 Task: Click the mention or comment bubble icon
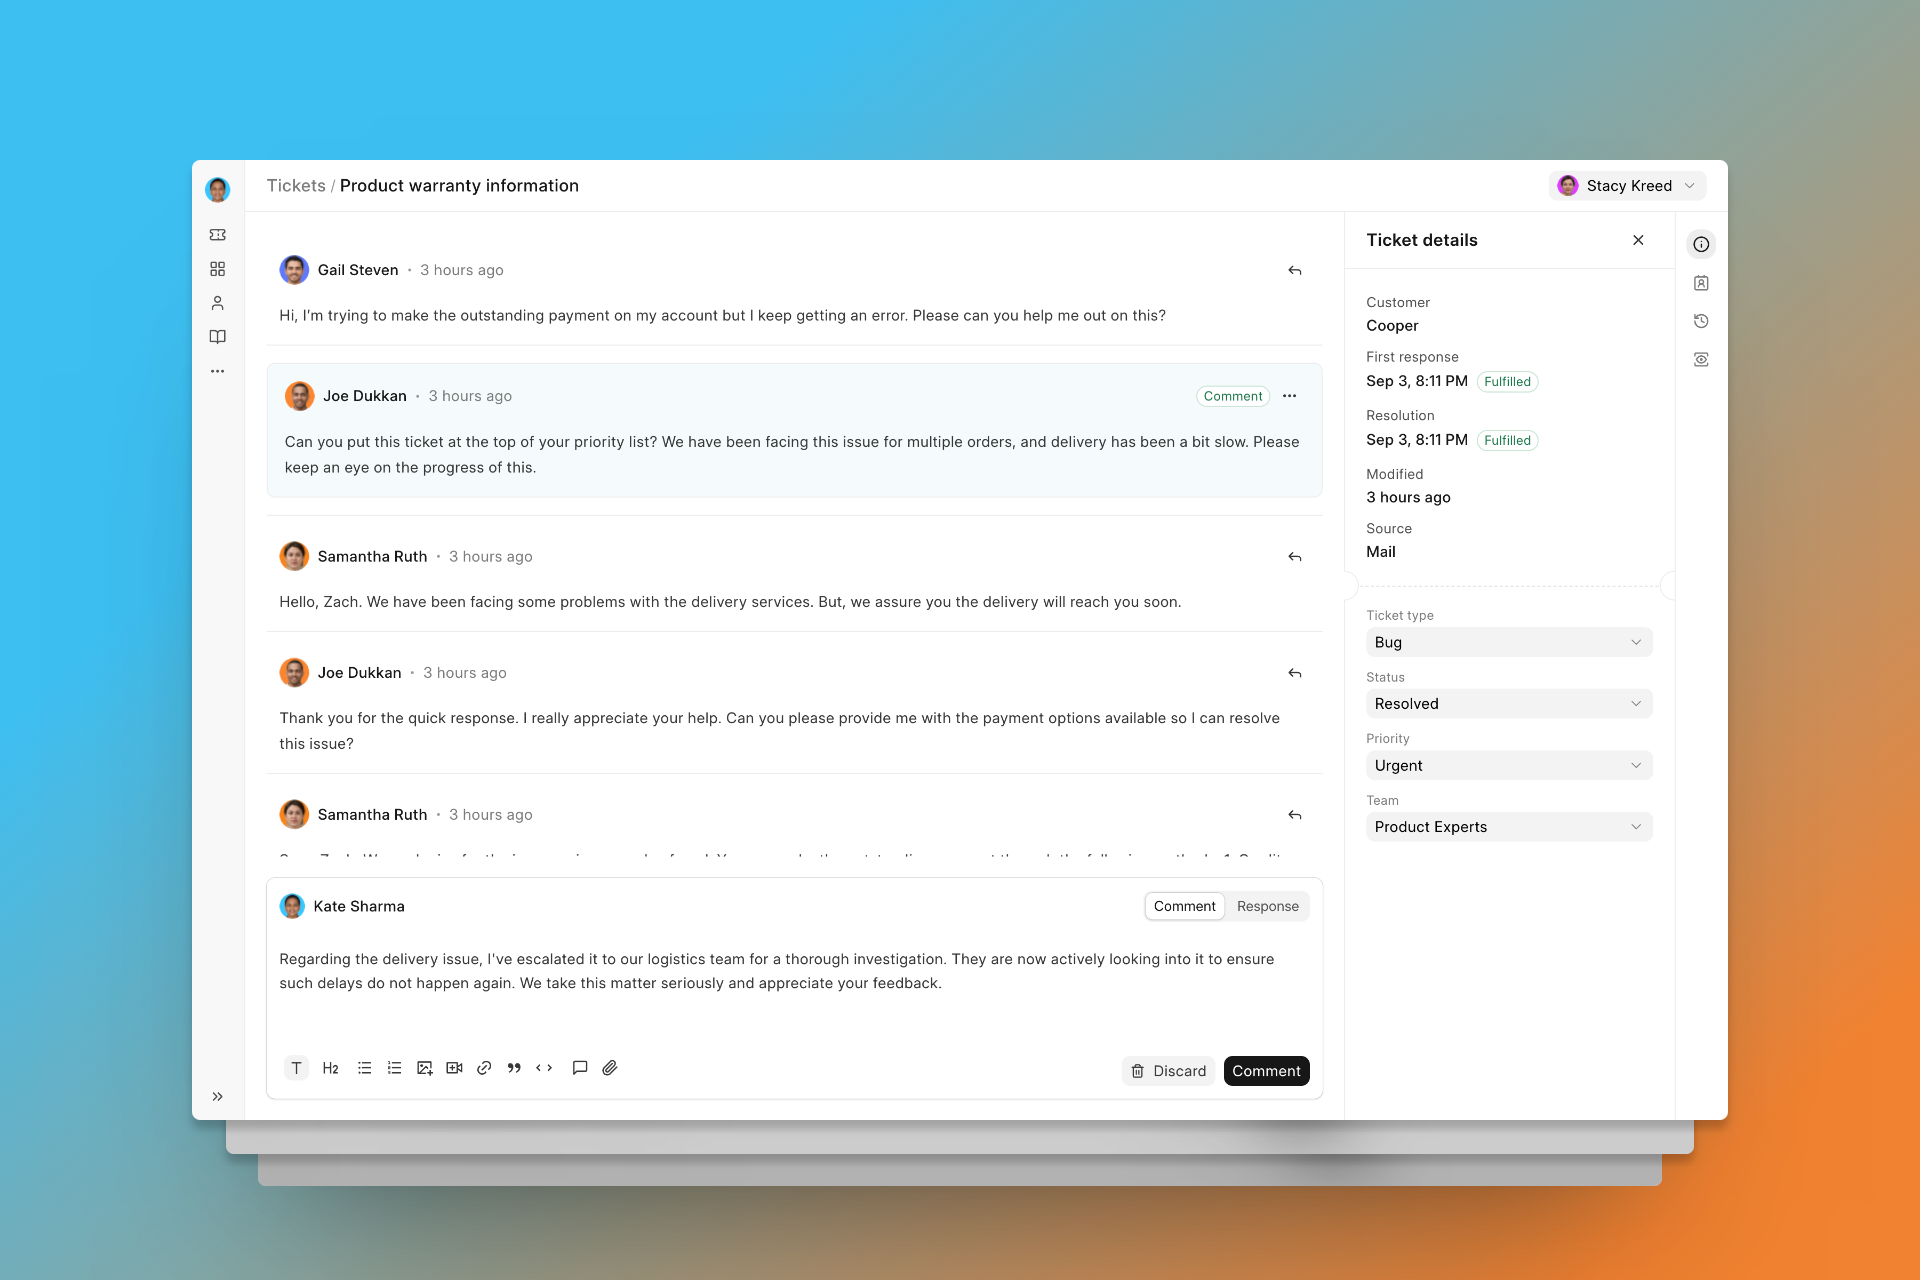pyautogui.click(x=579, y=1067)
